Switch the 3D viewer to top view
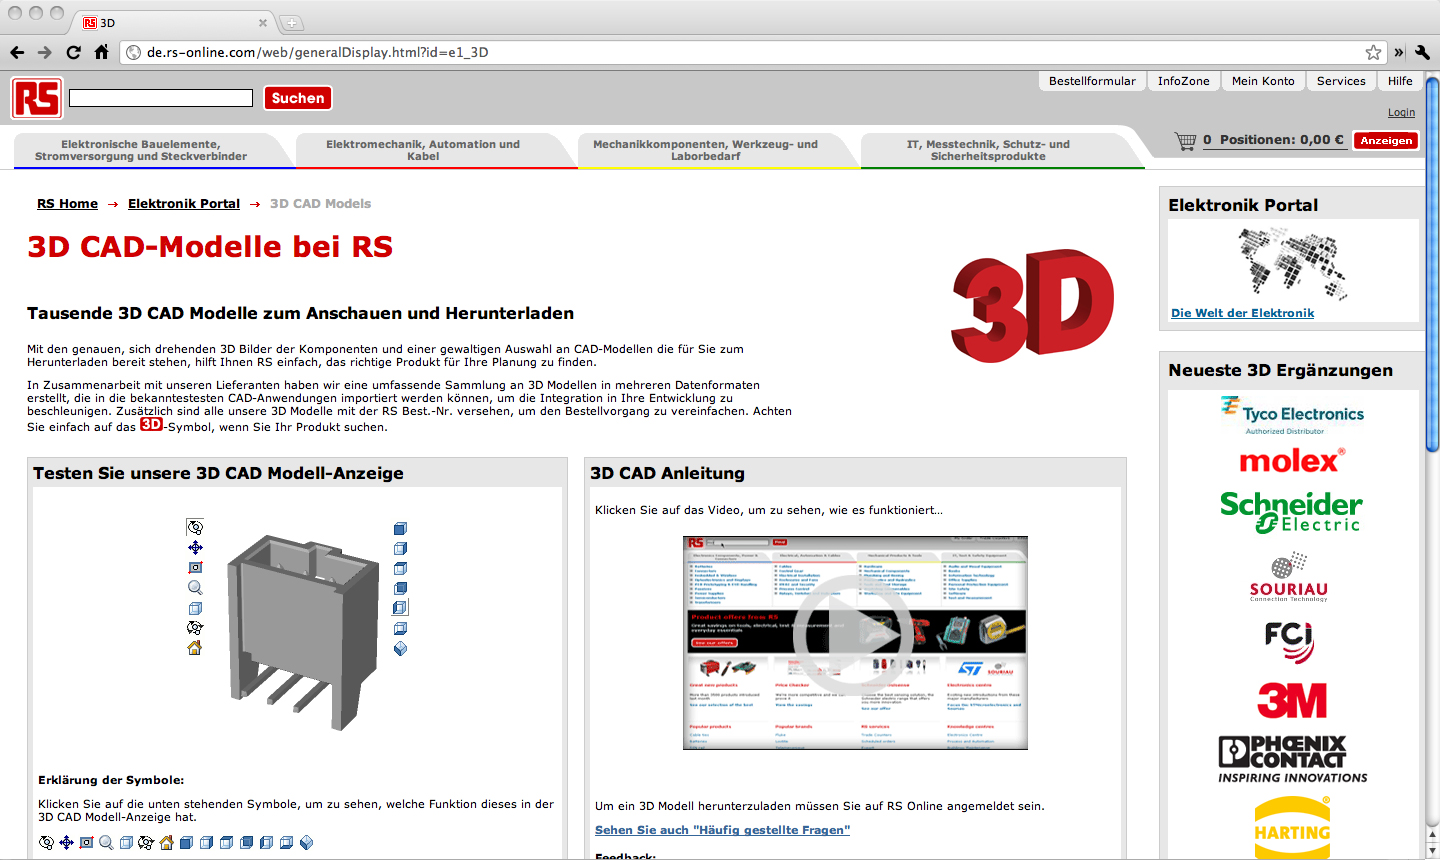Screen dimensions: 1440x860 [x=400, y=568]
